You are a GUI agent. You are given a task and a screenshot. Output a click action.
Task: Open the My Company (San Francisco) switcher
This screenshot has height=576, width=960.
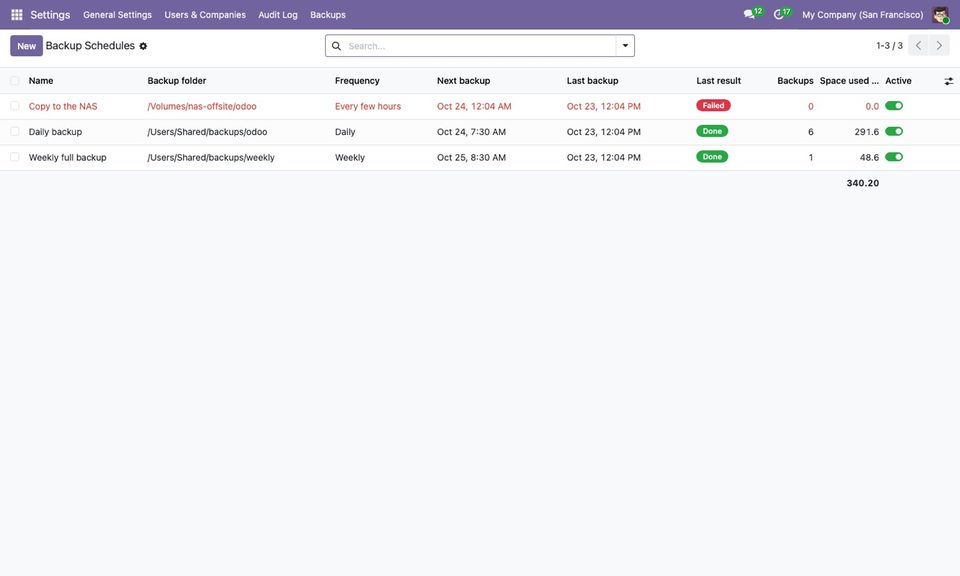coord(862,15)
